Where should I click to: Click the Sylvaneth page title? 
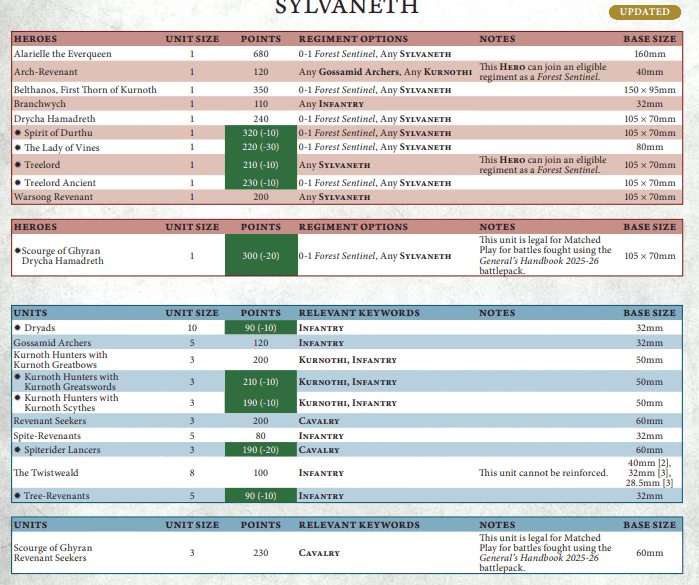pyautogui.click(x=348, y=8)
